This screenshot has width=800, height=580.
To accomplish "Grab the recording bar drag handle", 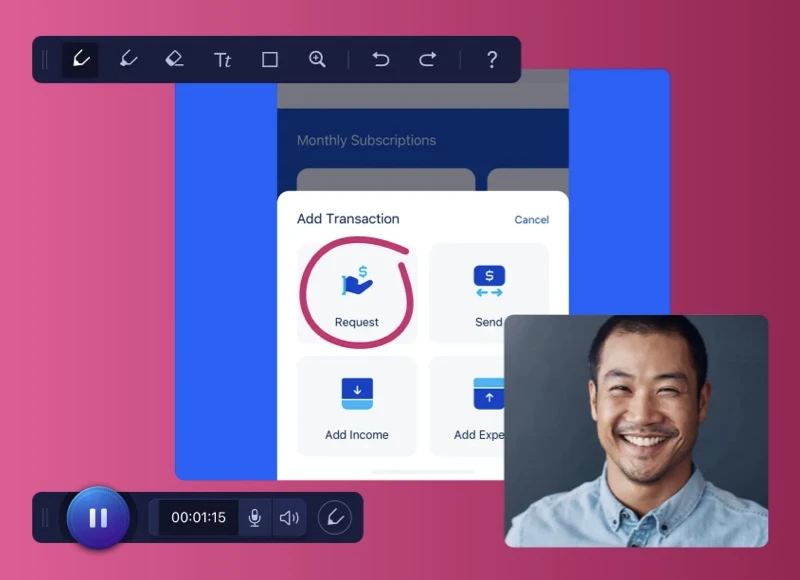I will (45, 517).
